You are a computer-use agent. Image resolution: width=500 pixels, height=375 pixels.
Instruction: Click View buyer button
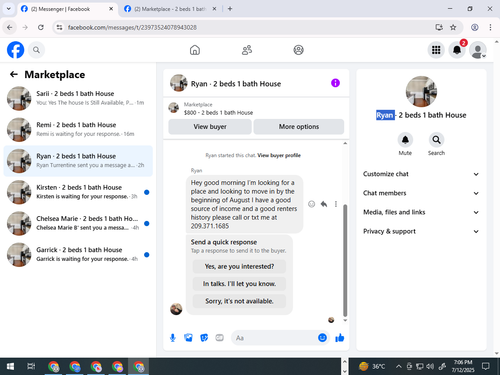tap(210, 127)
